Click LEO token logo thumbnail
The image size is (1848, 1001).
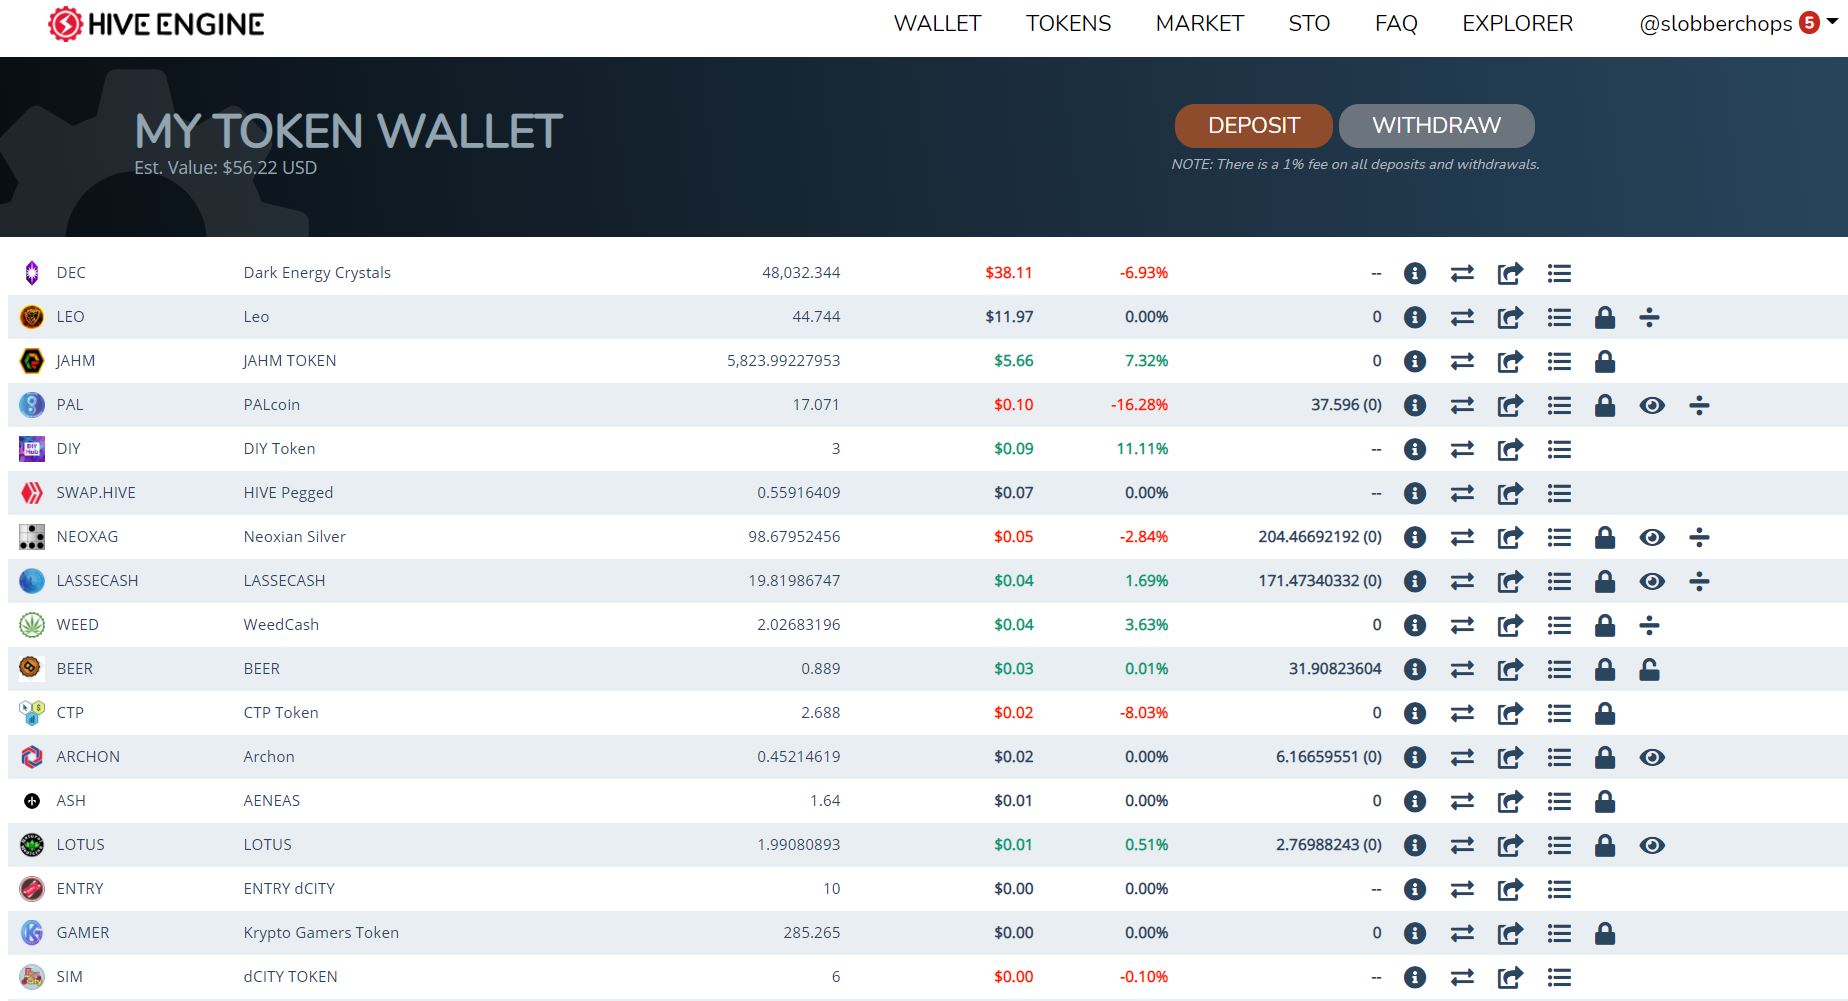point(32,317)
